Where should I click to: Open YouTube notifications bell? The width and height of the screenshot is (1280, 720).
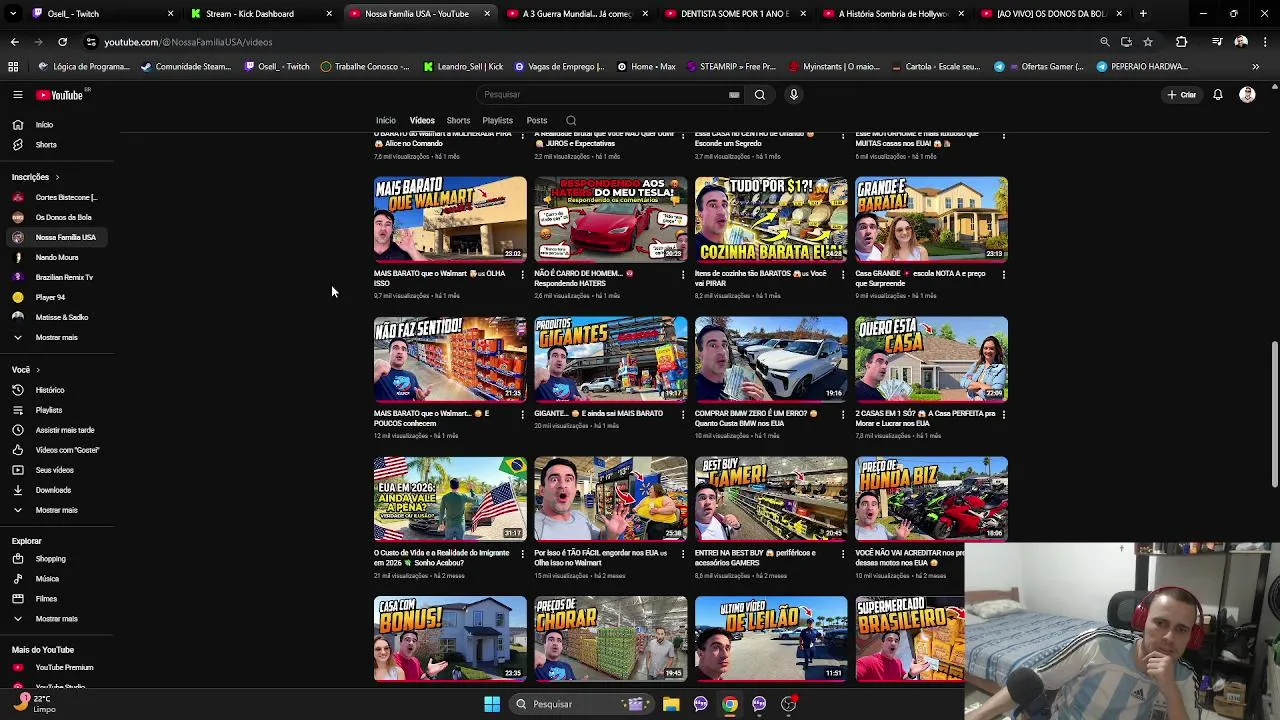(x=1218, y=95)
